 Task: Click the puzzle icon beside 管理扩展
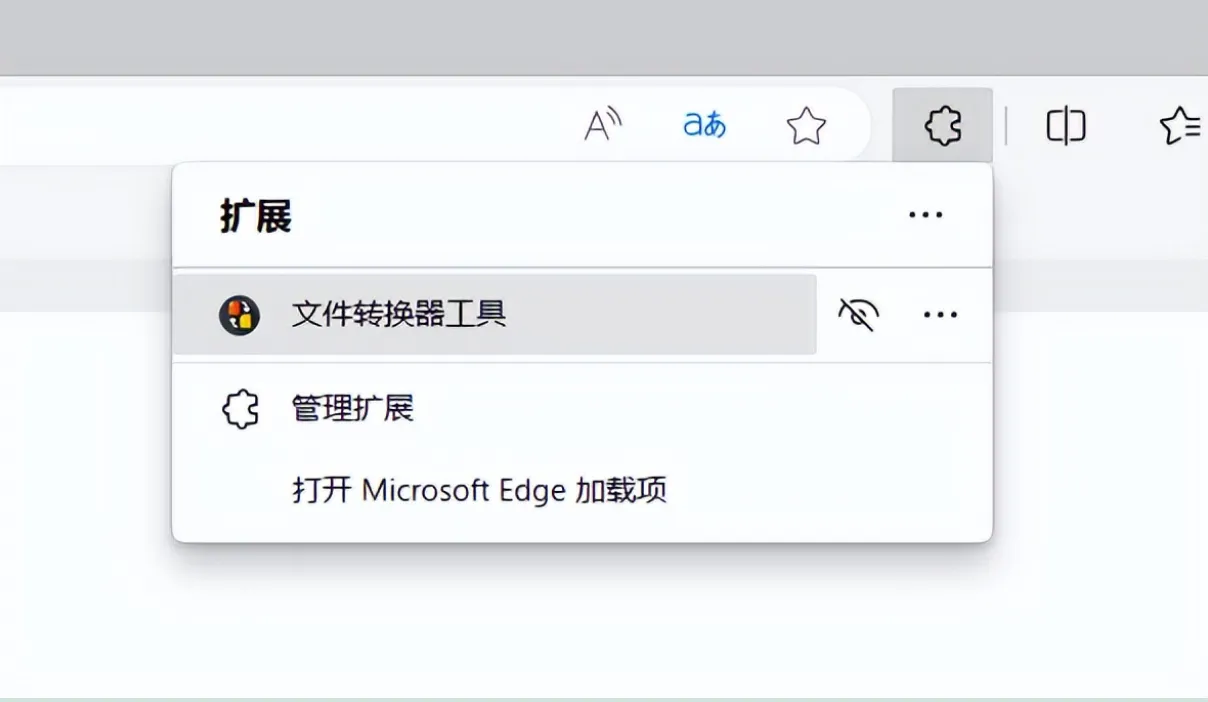coord(240,409)
